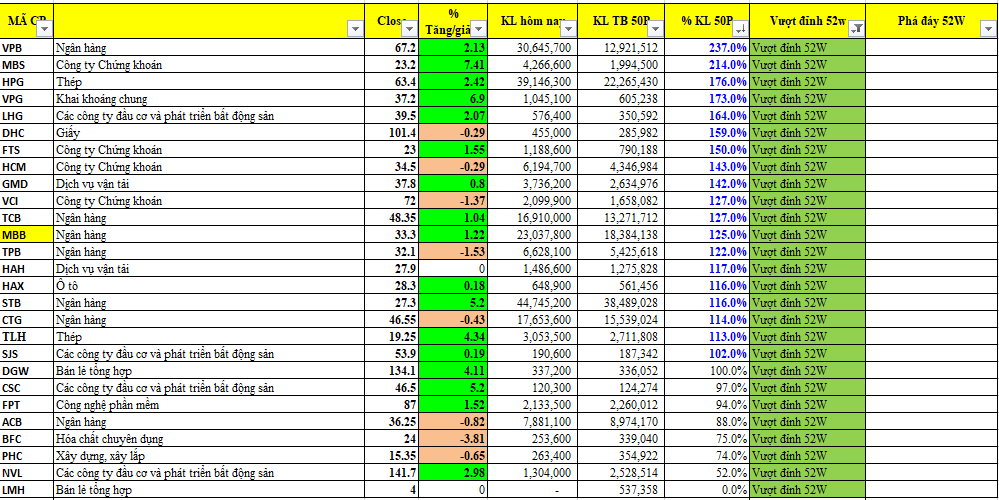Click the green 7.41 change cell for MBS
The width and height of the screenshot is (999, 500).
click(x=455, y=64)
